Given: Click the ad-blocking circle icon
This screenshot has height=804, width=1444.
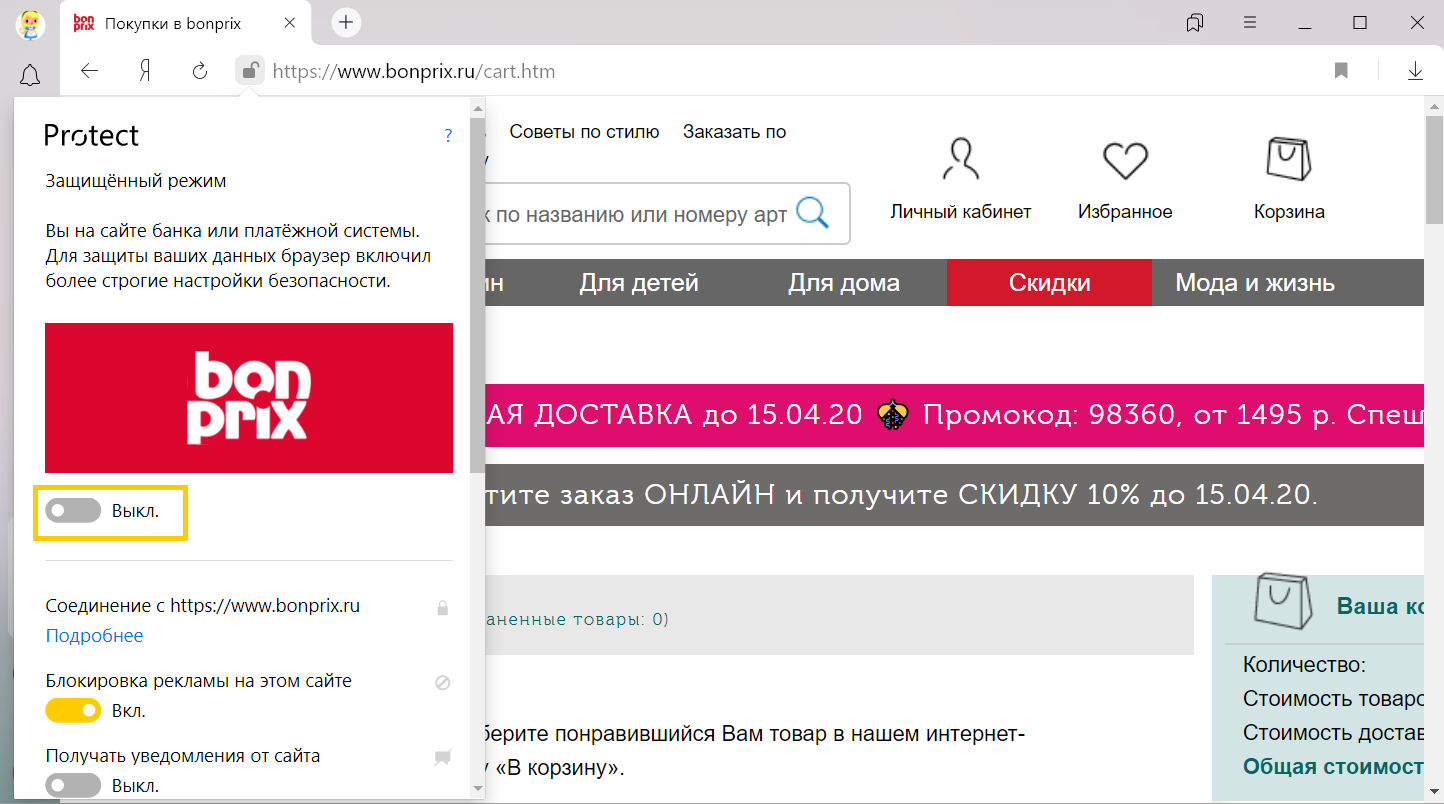Looking at the screenshot, I should 443,683.
